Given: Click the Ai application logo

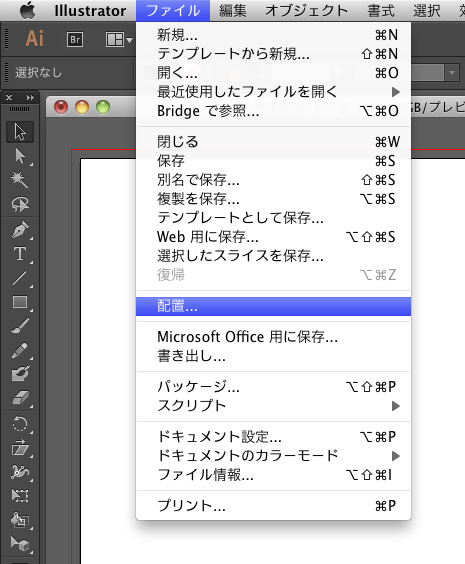Looking at the screenshot, I should (x=35, y=38).
